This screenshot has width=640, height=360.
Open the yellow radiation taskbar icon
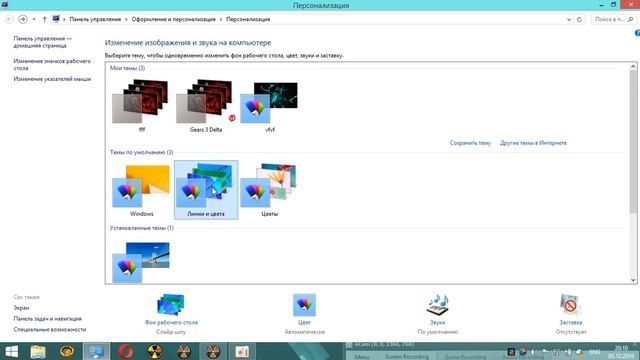click(155, 351)
